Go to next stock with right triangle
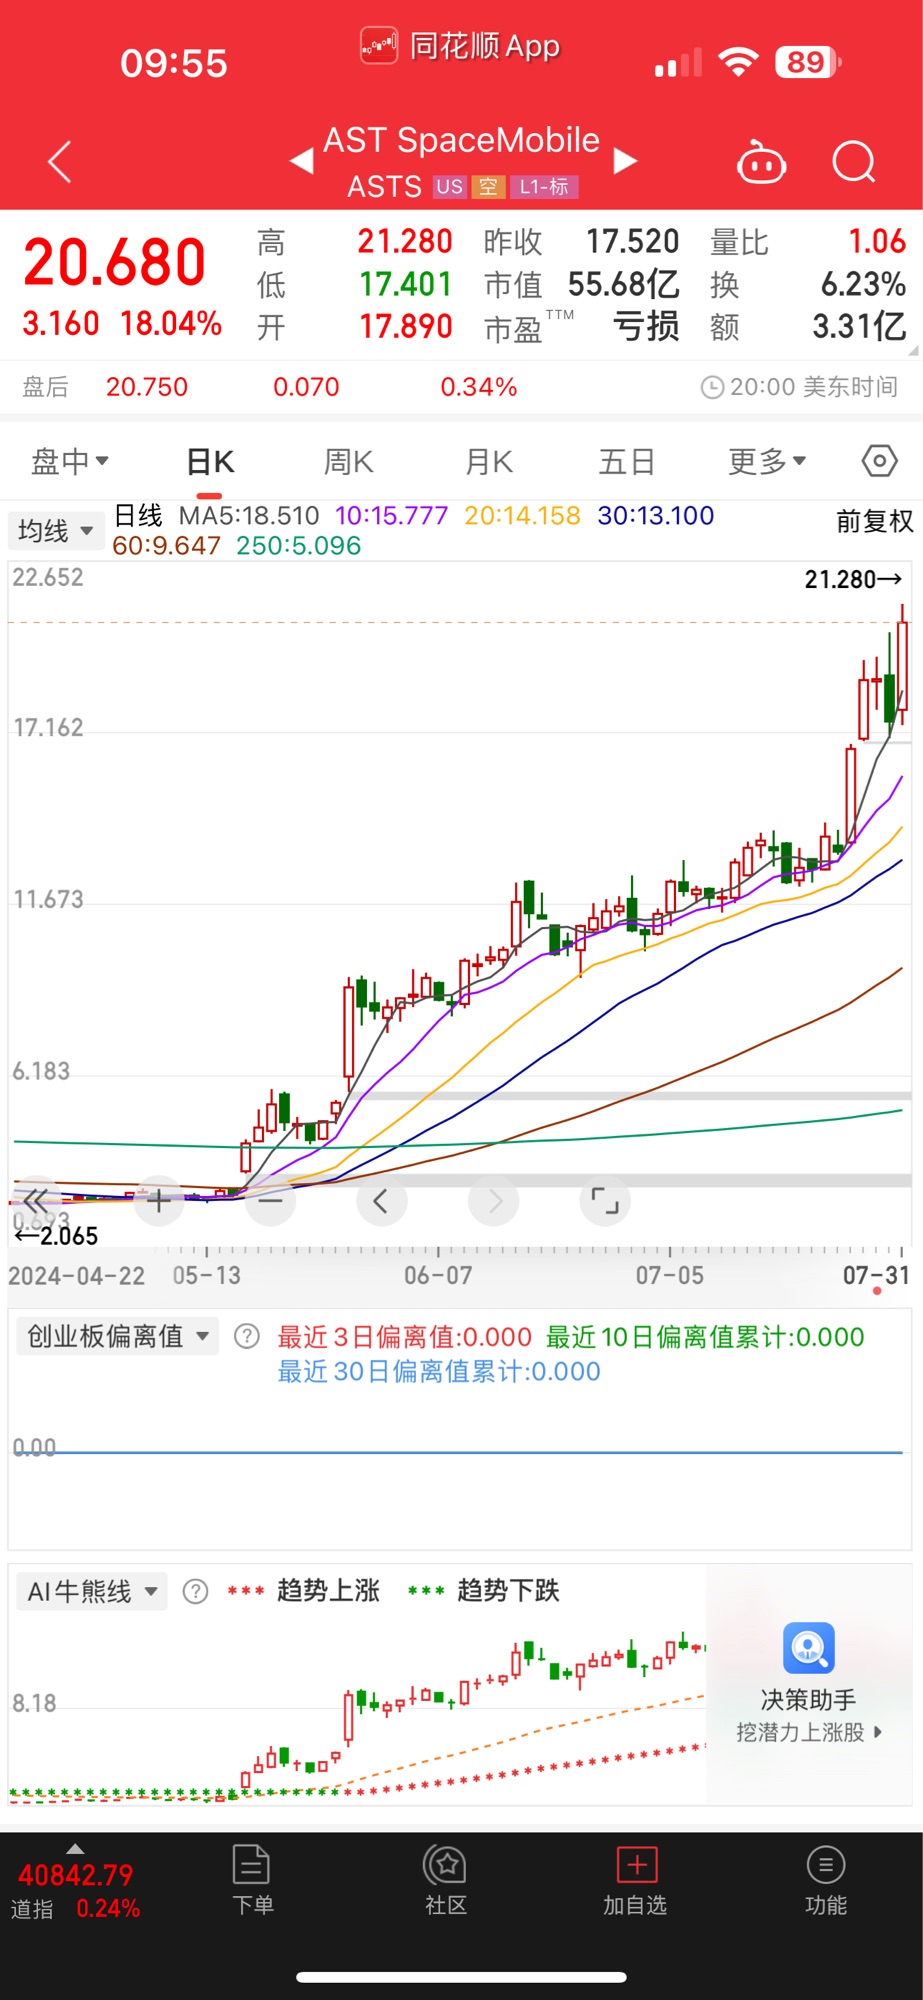The width and height of the screenshot is (923, 2000). pyautogui.click(x=625, y=161)
